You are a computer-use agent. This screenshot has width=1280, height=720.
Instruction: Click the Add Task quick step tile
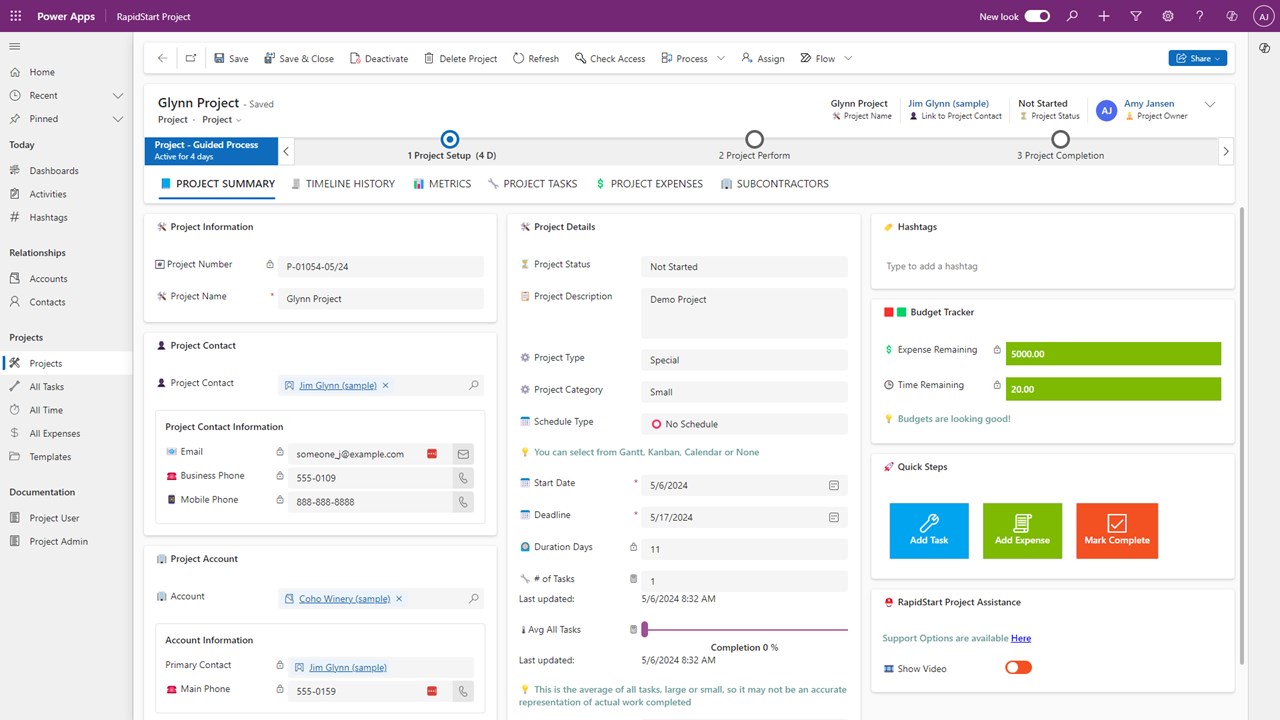point(929,530)
